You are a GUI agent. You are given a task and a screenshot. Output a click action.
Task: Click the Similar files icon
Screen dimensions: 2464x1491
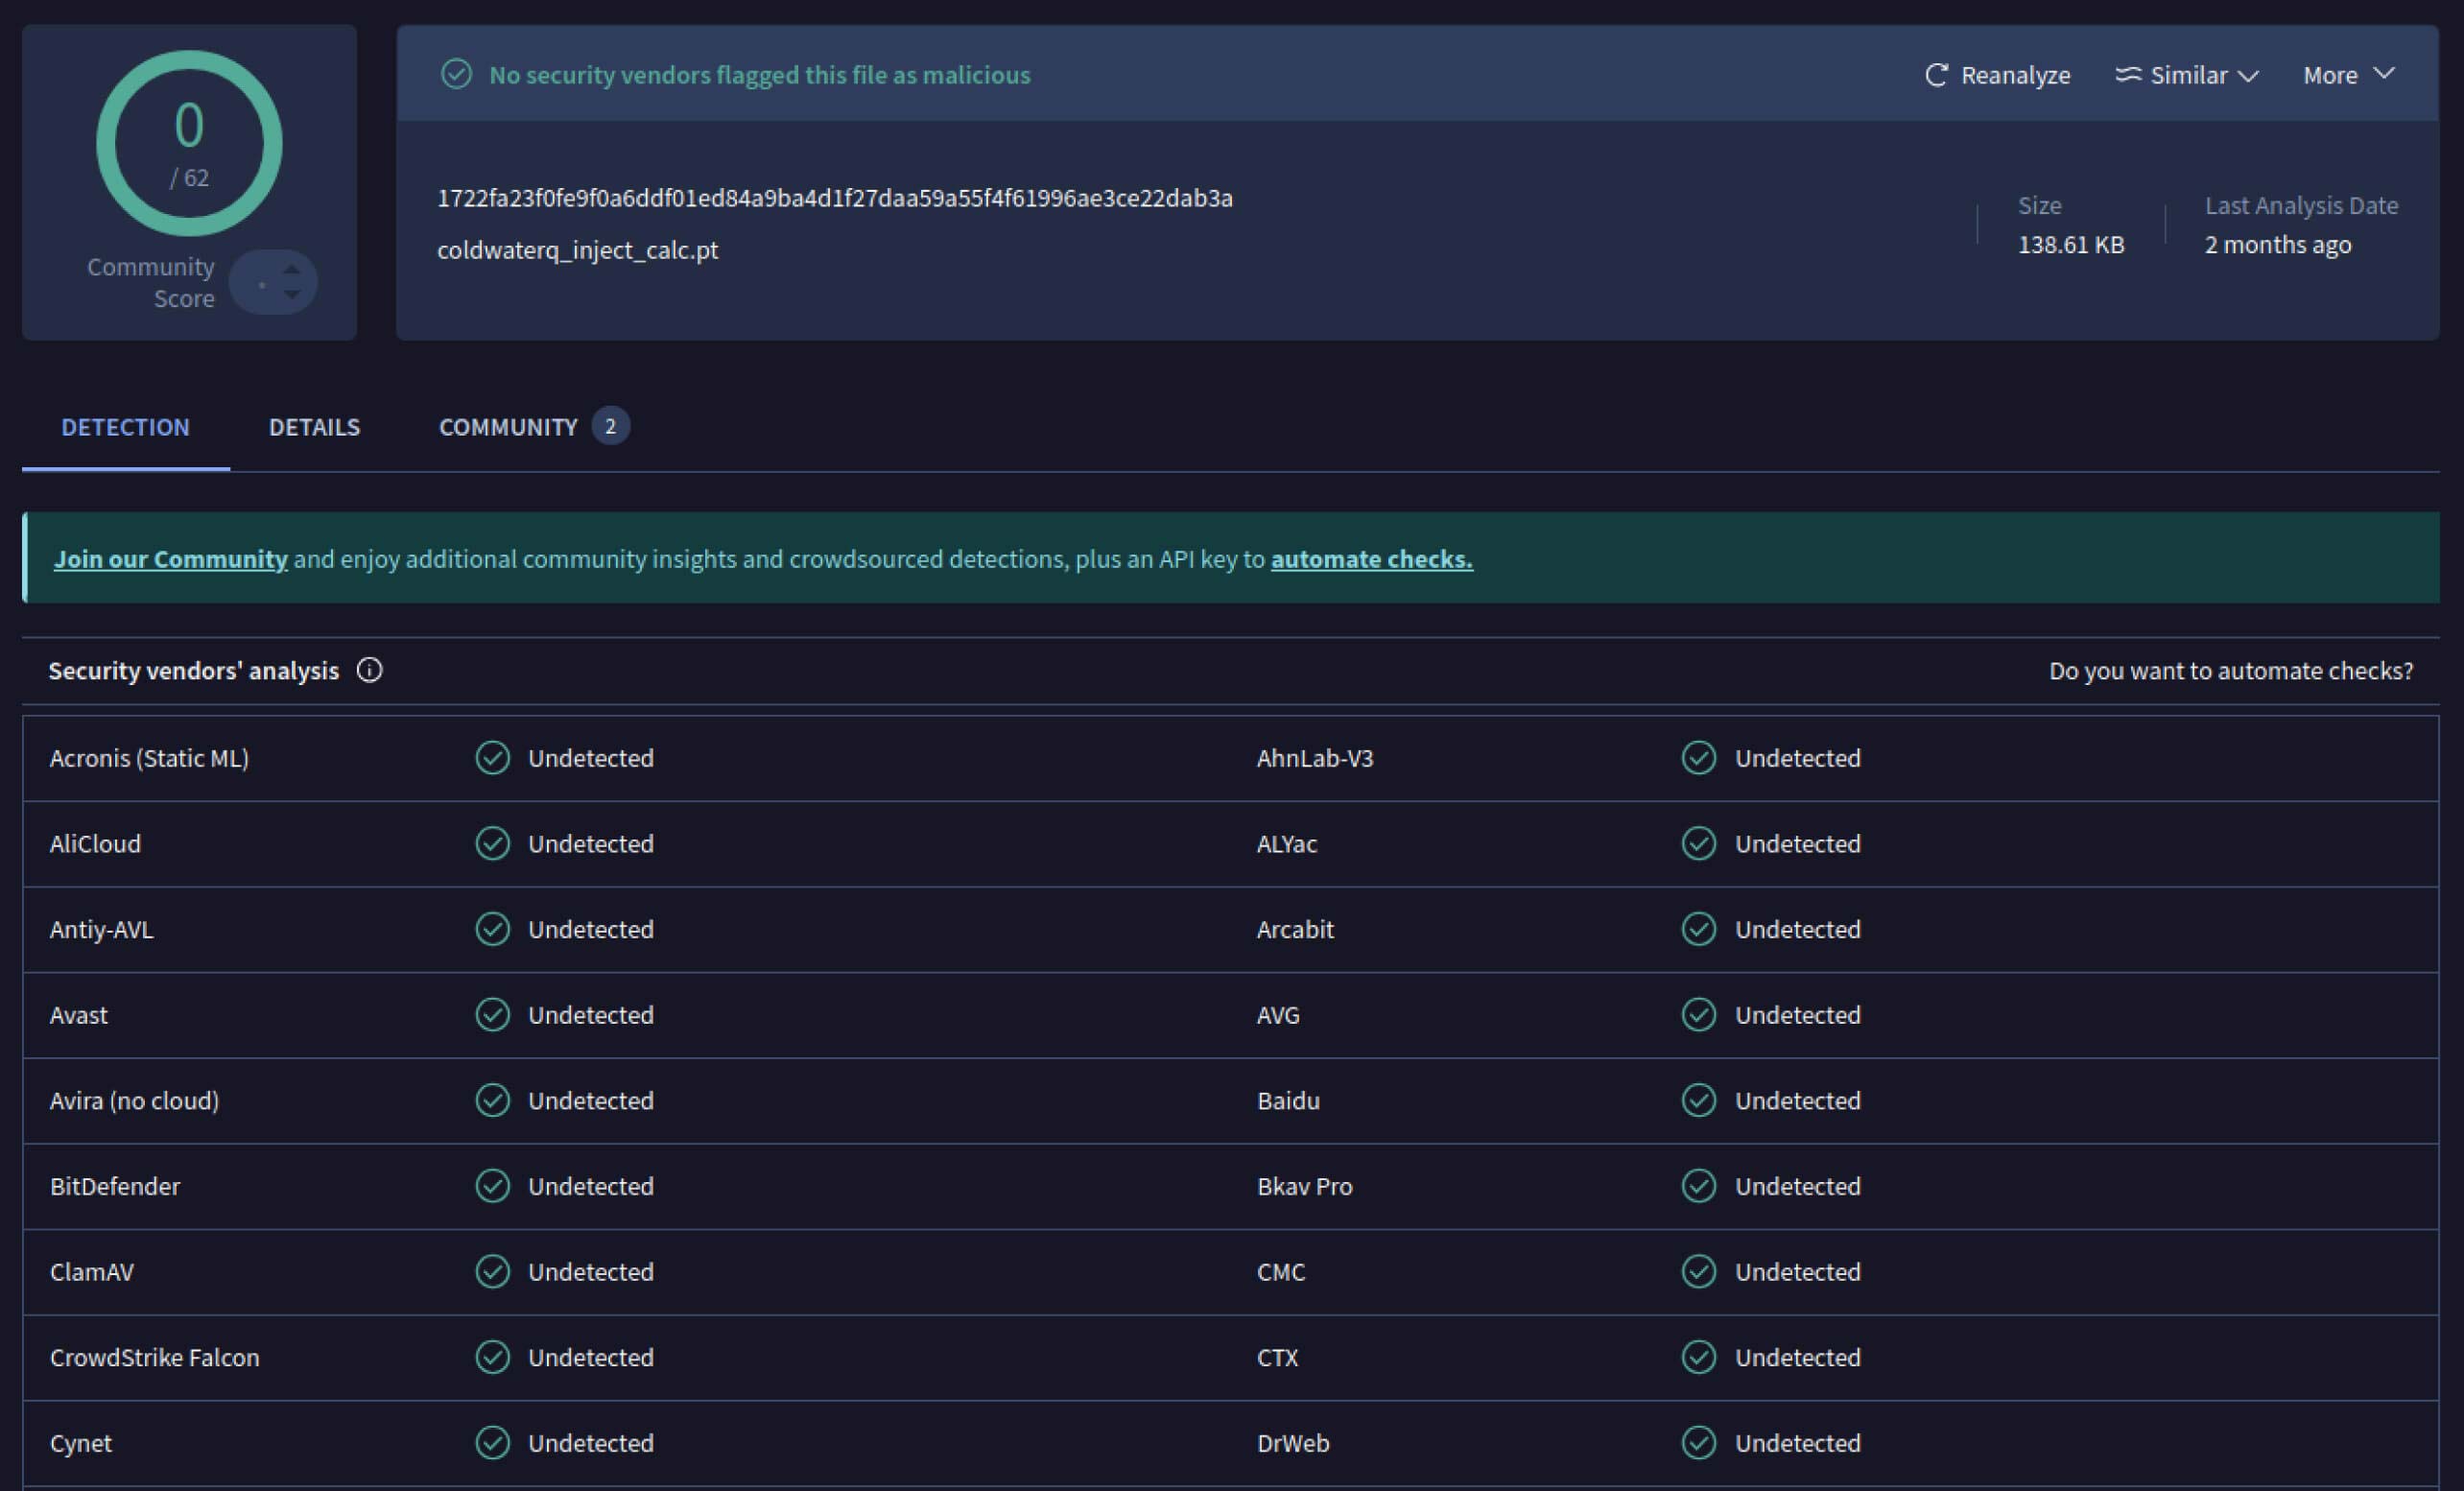coord(2129,74)
